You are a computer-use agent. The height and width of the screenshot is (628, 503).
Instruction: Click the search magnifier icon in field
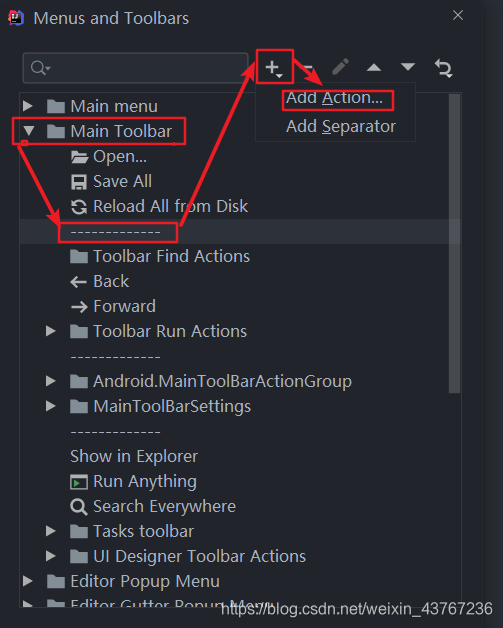click(40, 68)
